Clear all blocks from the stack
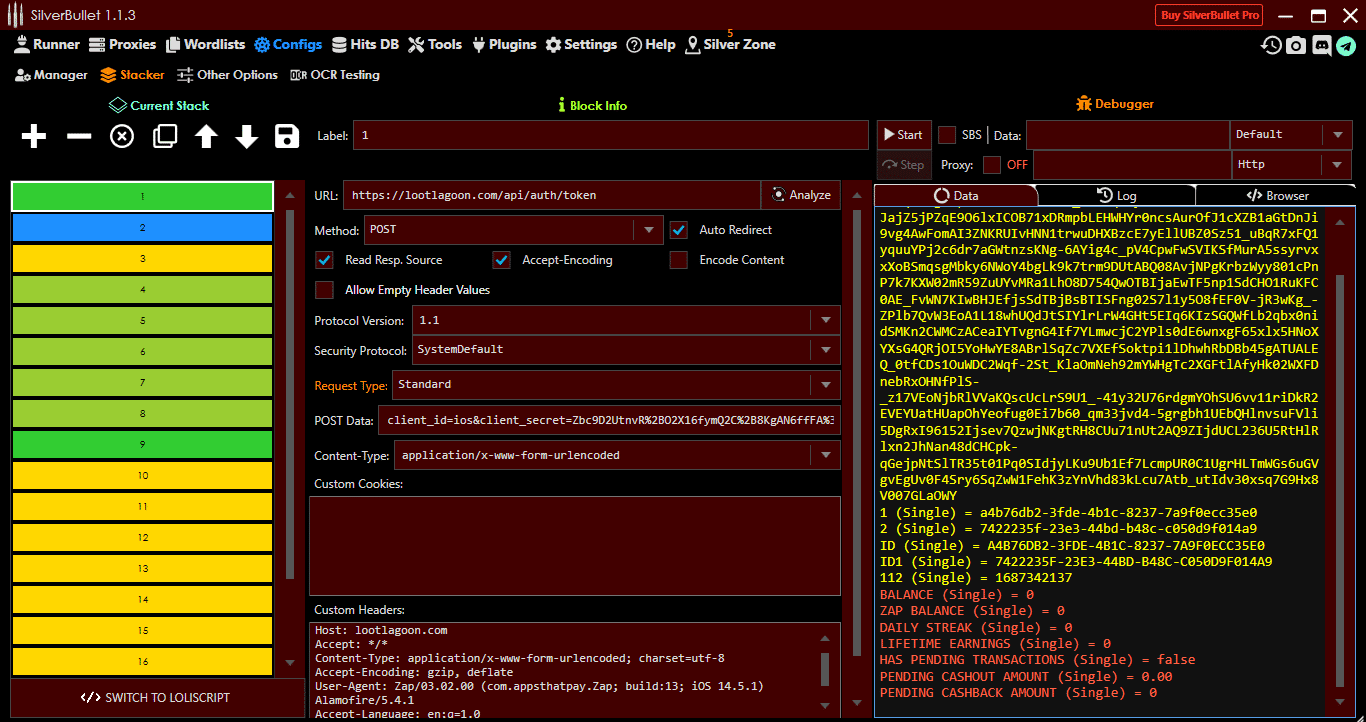Image resolution: width=1366 pixels, height=722 pixels. coord(121,136)
